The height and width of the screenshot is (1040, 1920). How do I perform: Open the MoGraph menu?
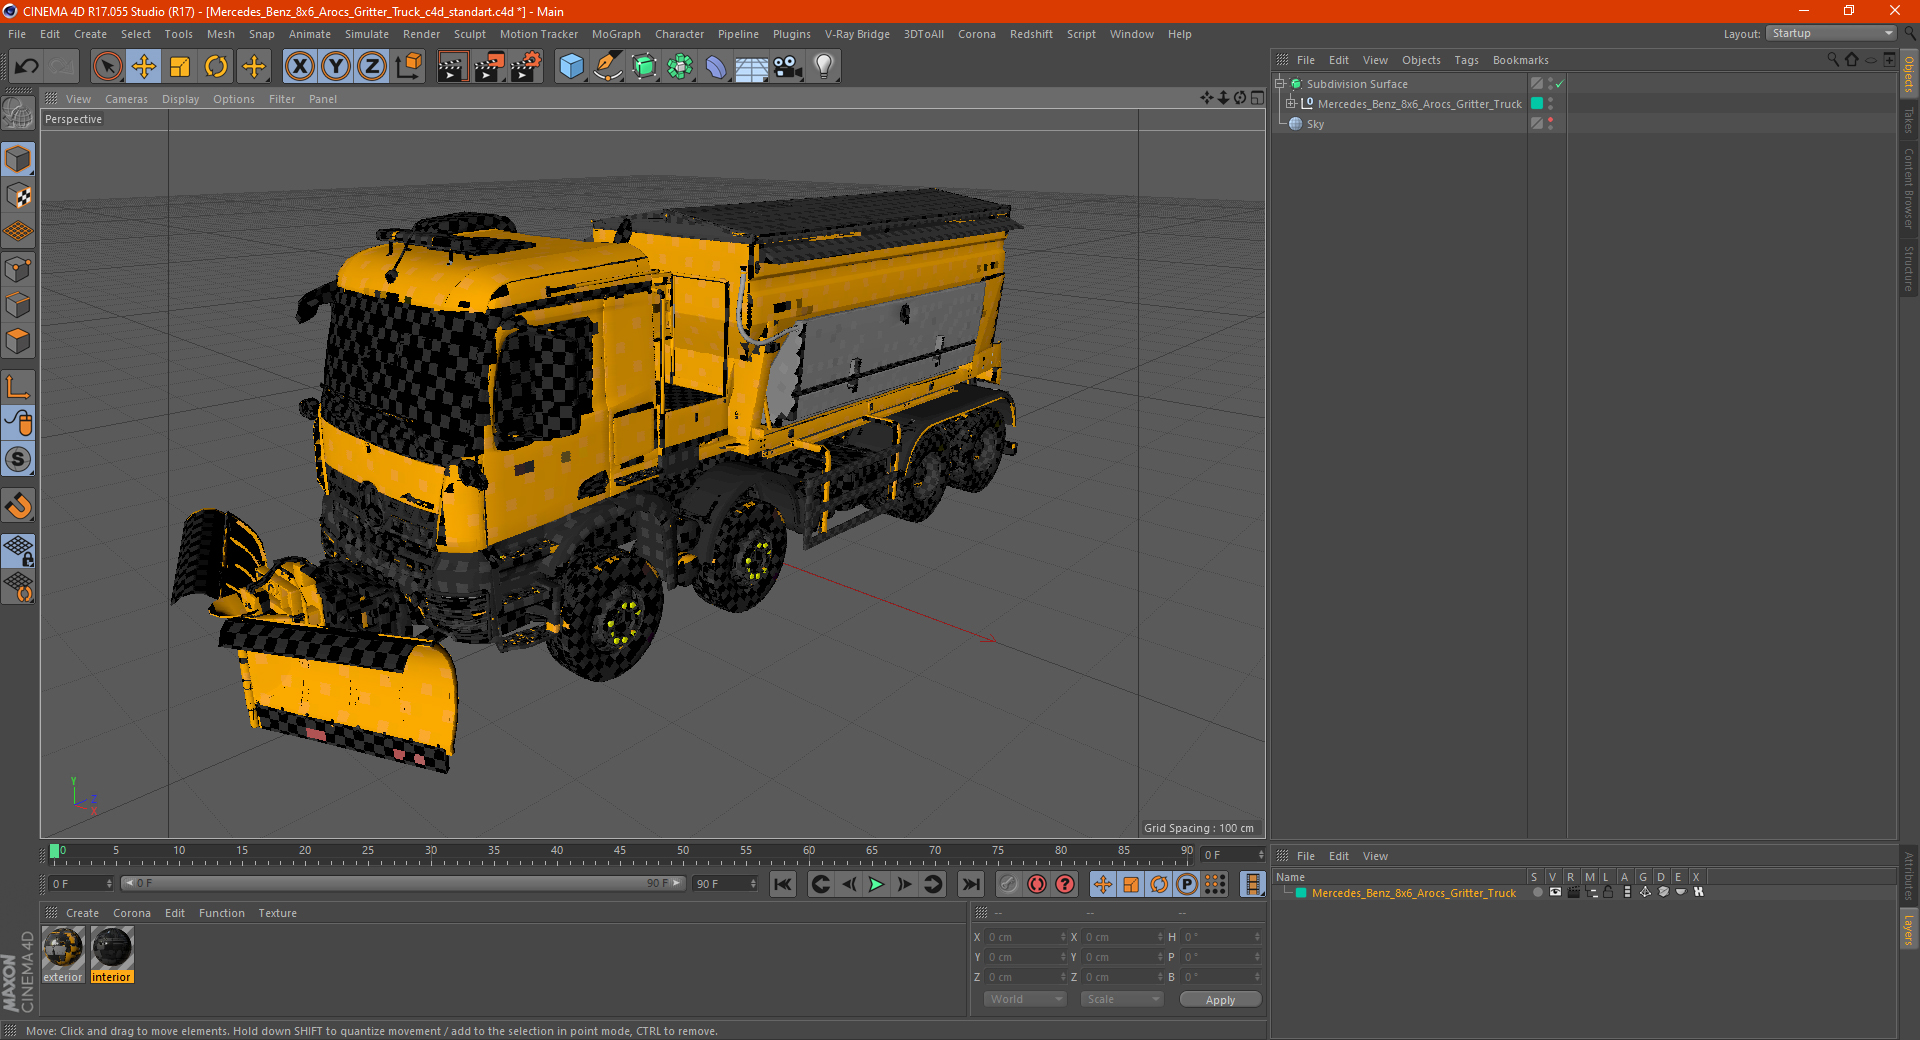[616, 34]
